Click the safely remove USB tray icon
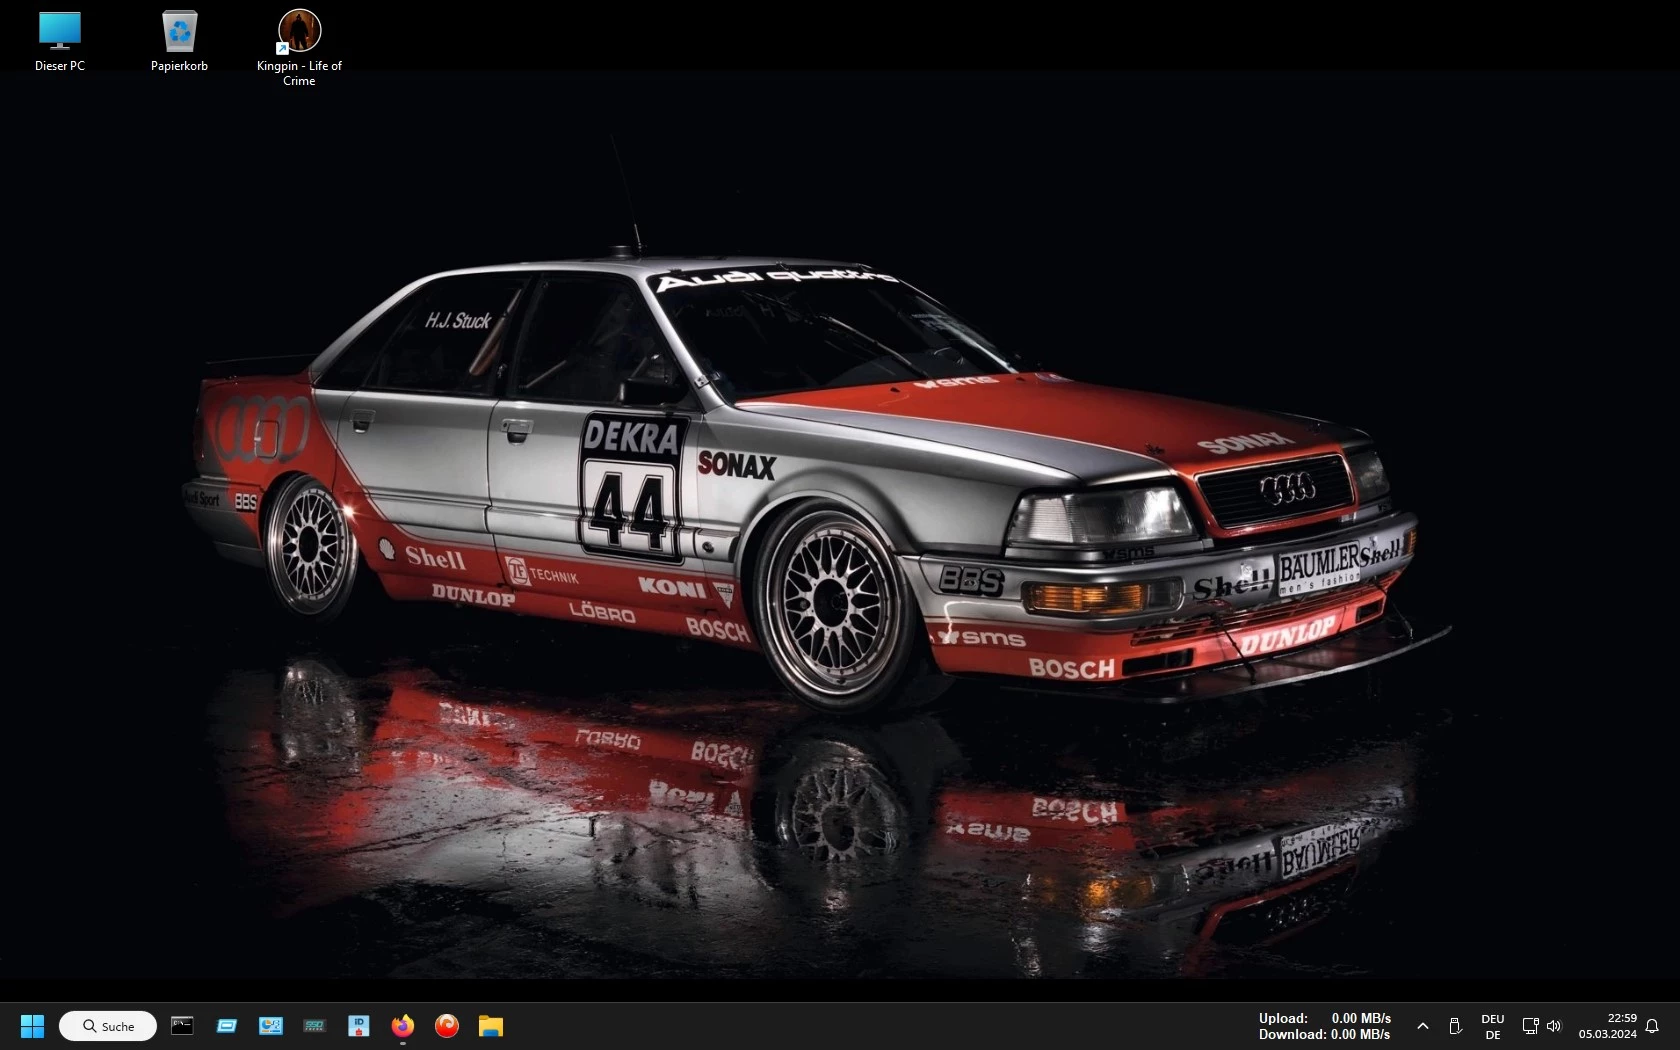The width and height of the screenshot is (1680, 1050). click(x=1455, y=1026)
